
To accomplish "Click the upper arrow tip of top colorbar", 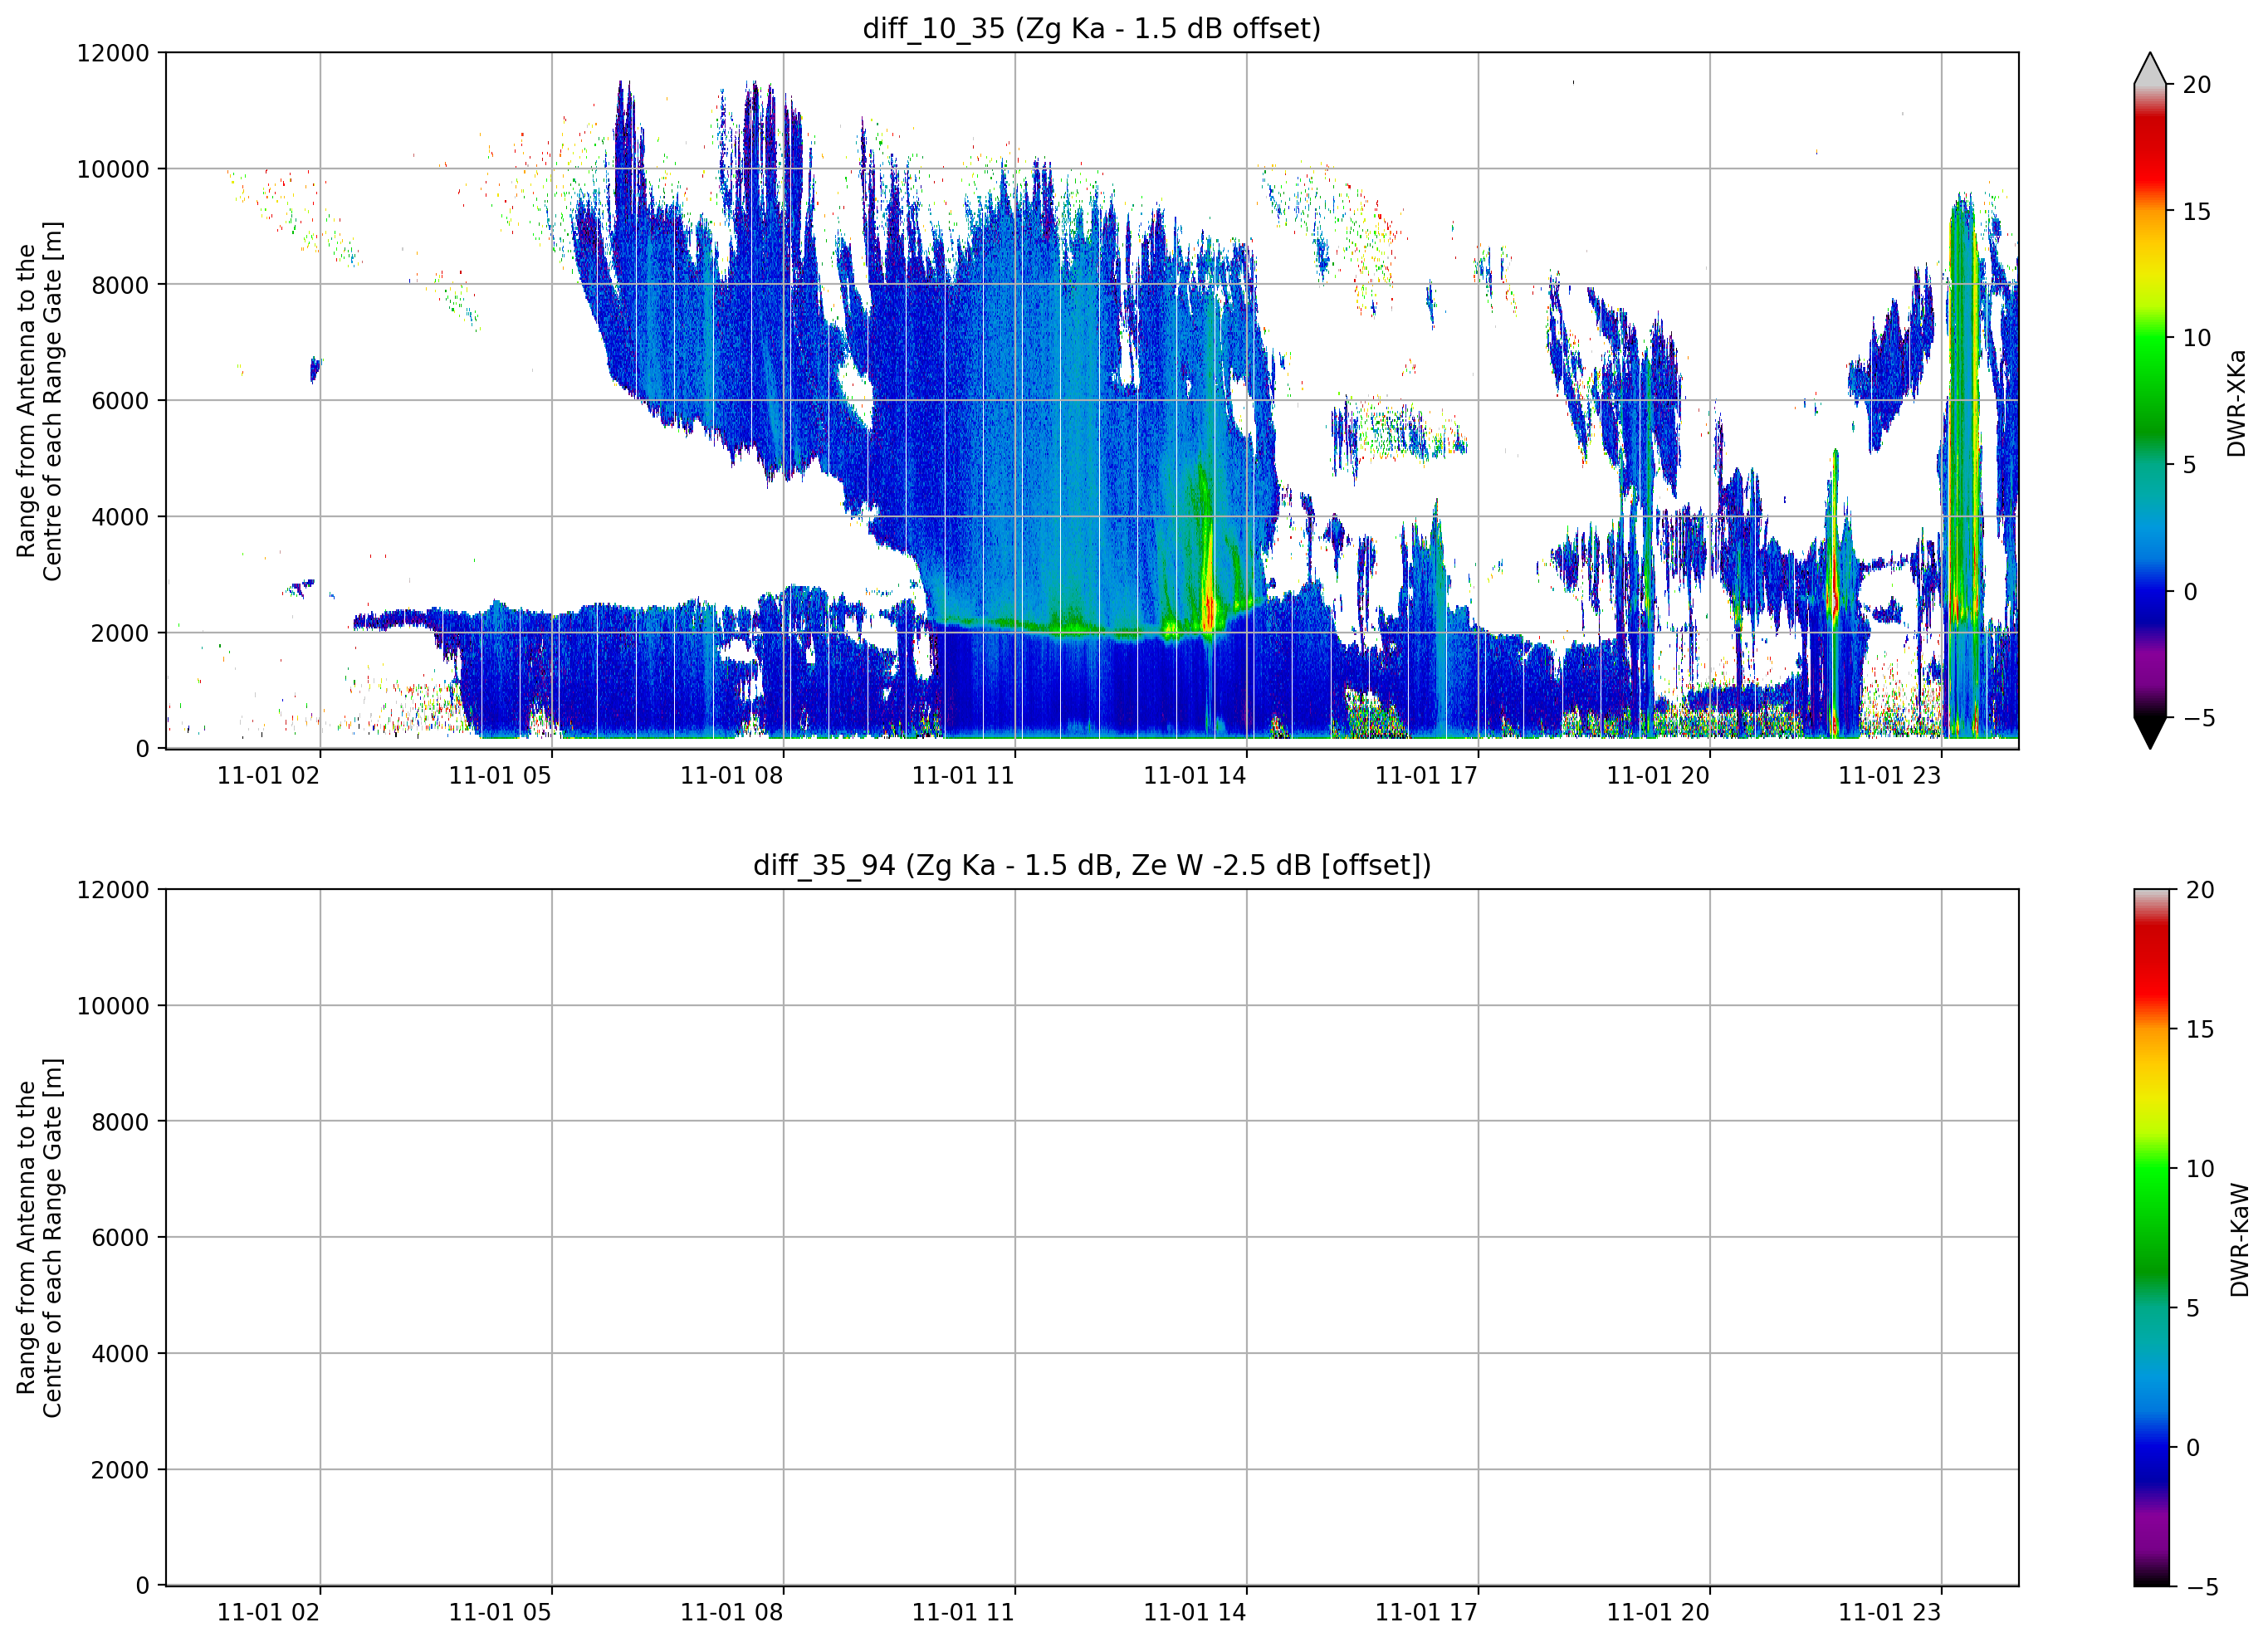I will coord(2150,68).
